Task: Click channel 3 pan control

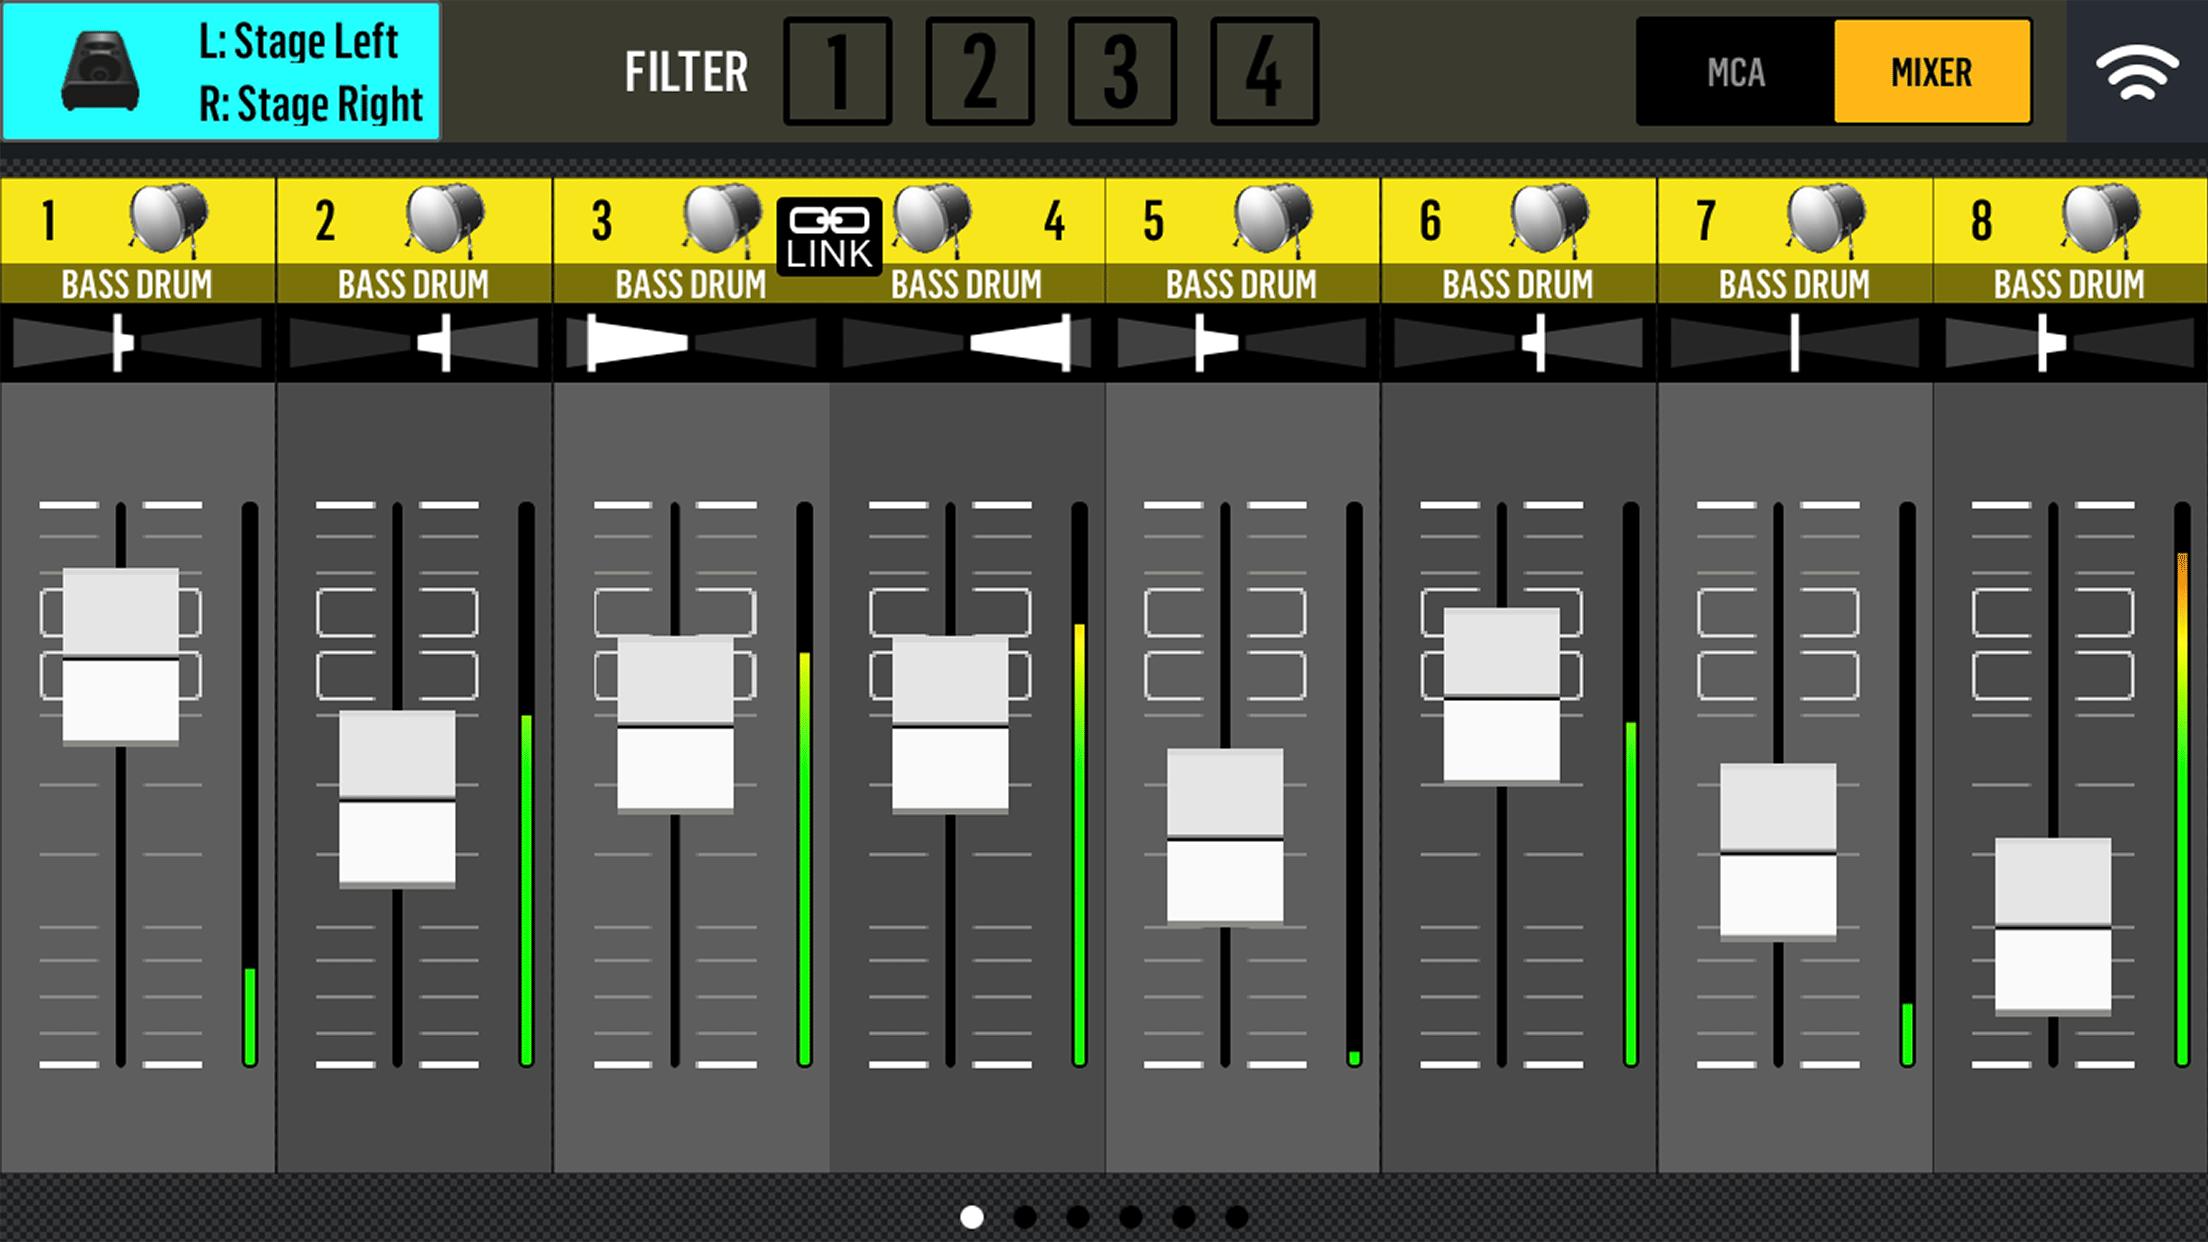Action: [690, 343]
